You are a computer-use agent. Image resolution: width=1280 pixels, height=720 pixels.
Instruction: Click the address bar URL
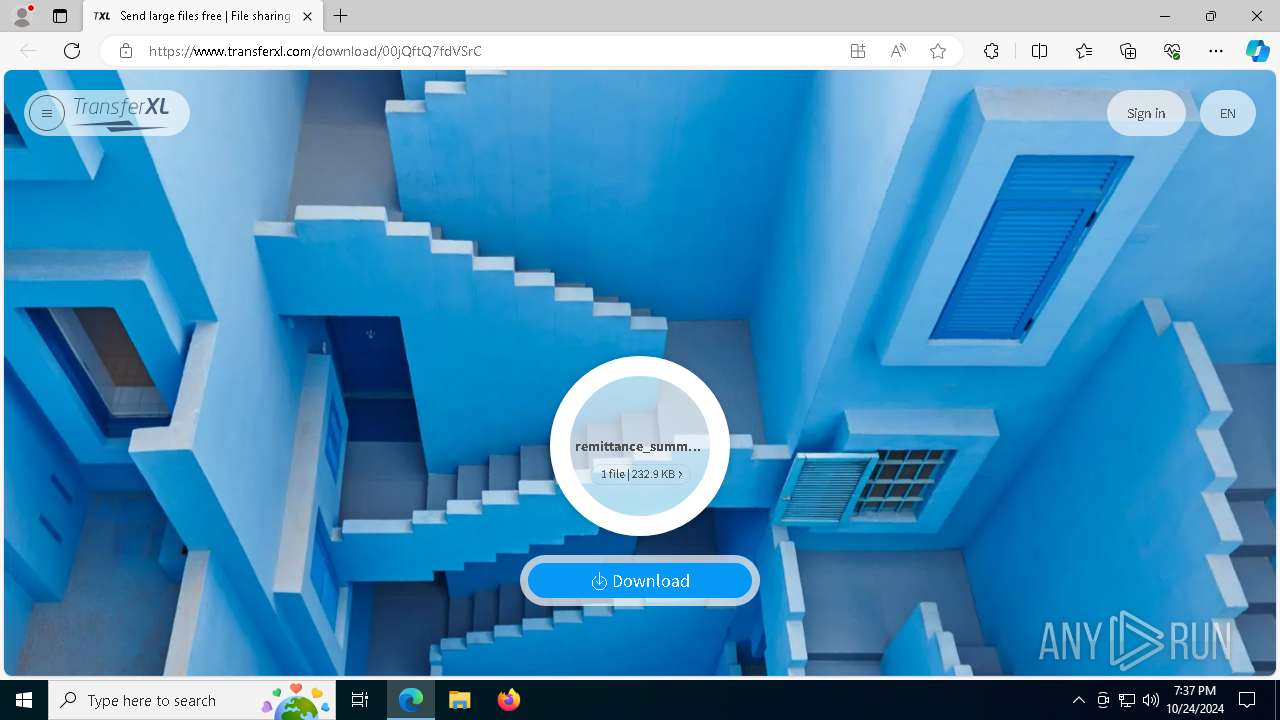point(315,51)
